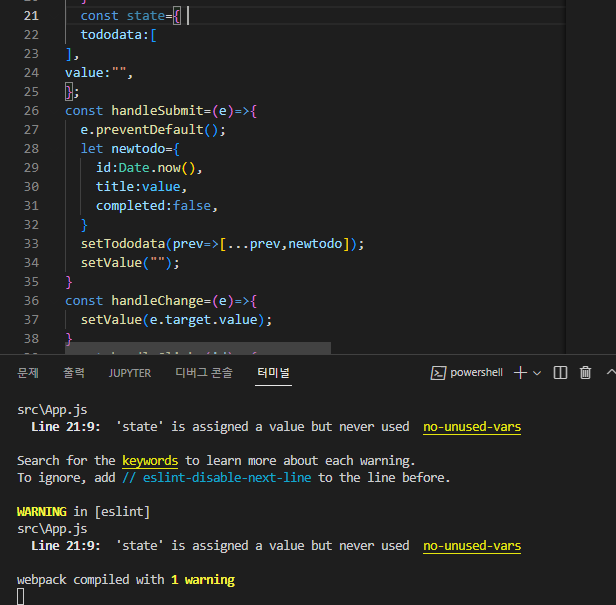Follow the keywords link in terminal
The height and width of the screenshot is (605, 616).
tap(150, 461)
